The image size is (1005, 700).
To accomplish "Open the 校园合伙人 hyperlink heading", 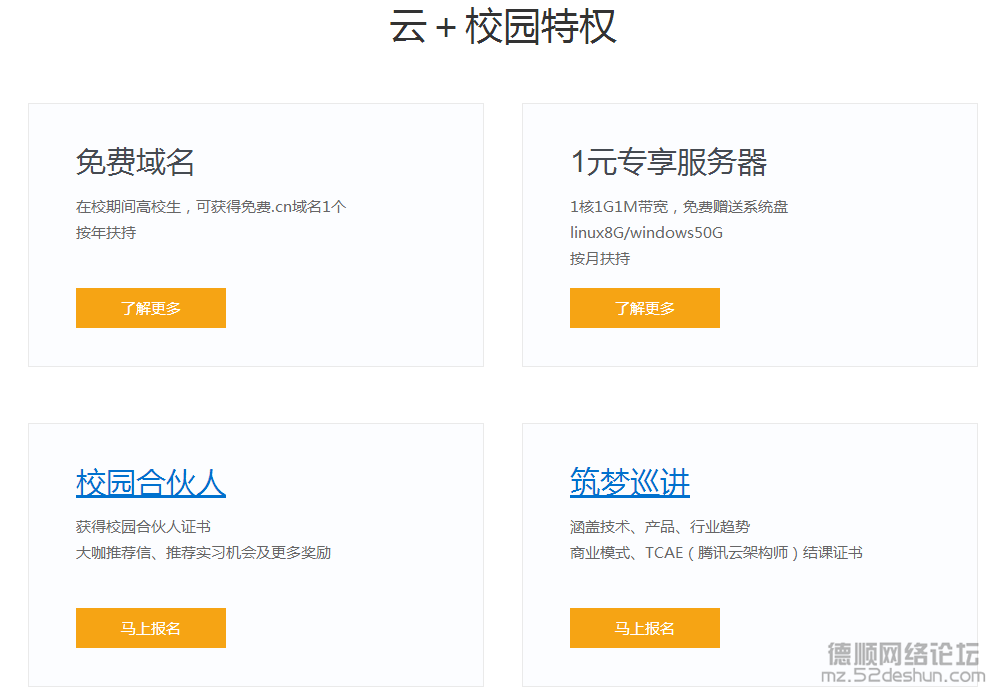I will [151, 483].
